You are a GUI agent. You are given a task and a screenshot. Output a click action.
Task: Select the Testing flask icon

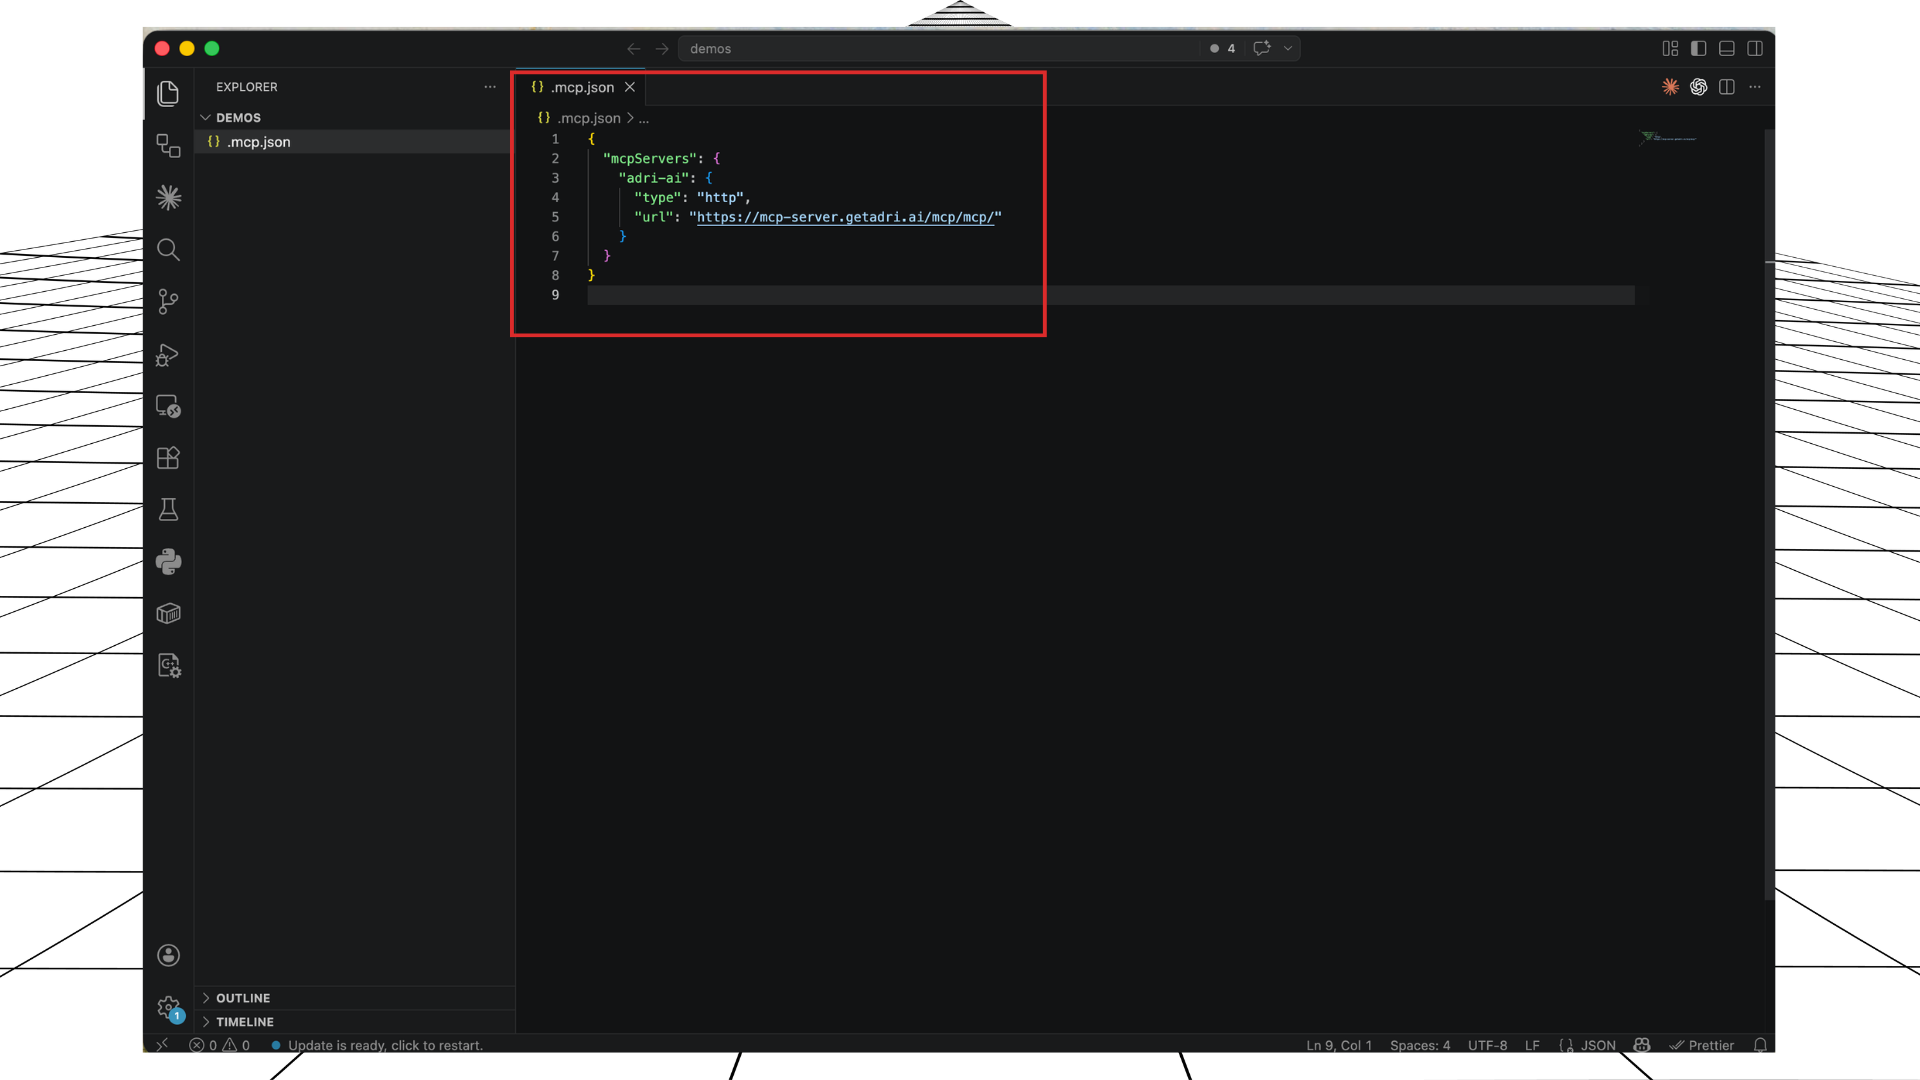coord(168,509)
